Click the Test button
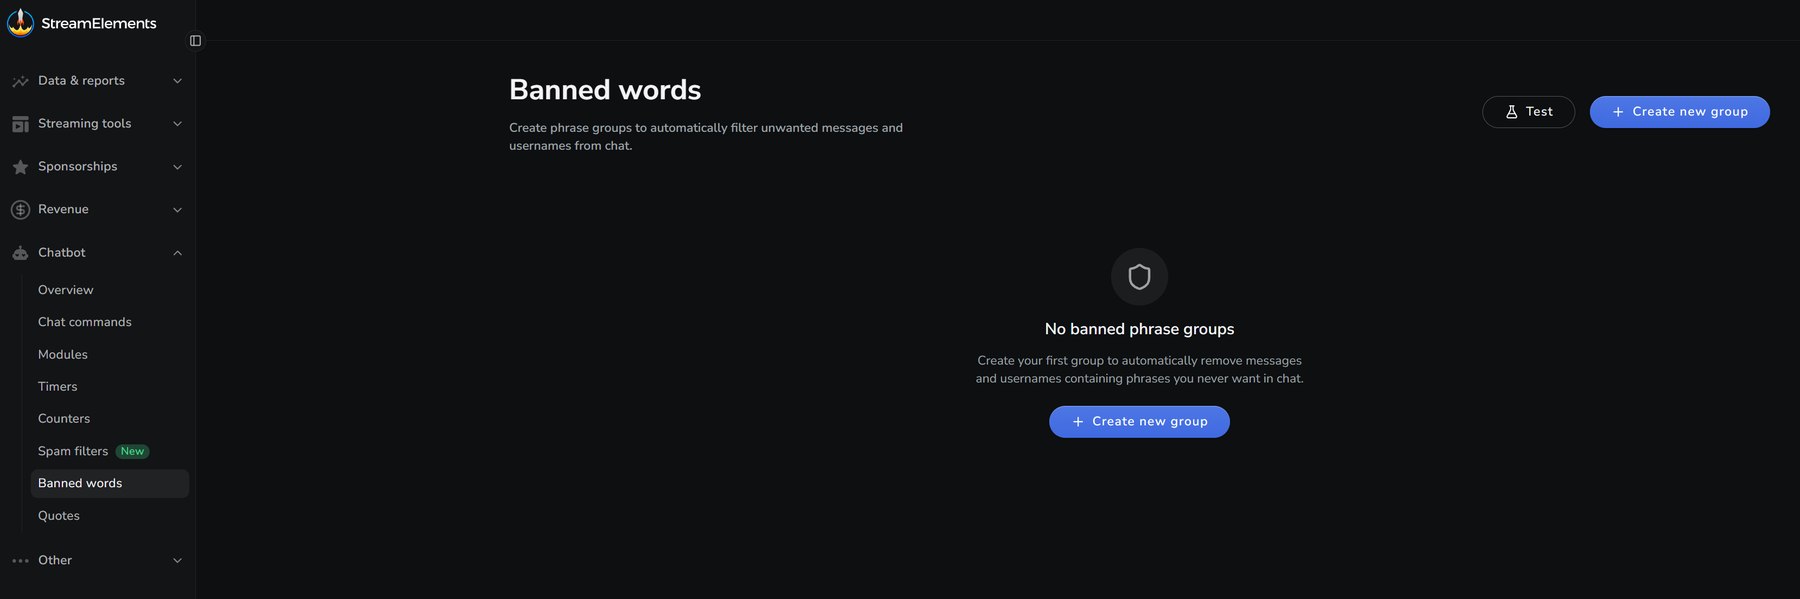Image resolution: width=1800 pixels, height=599 pixels. (x=1528, y=112)
